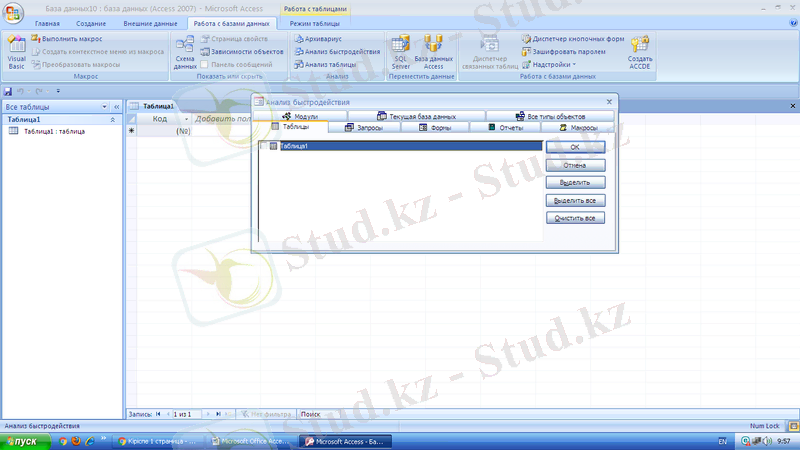Screen dimensions: 800x450
Task: Launch the Архивариус documenter
Action: (318, 39)
